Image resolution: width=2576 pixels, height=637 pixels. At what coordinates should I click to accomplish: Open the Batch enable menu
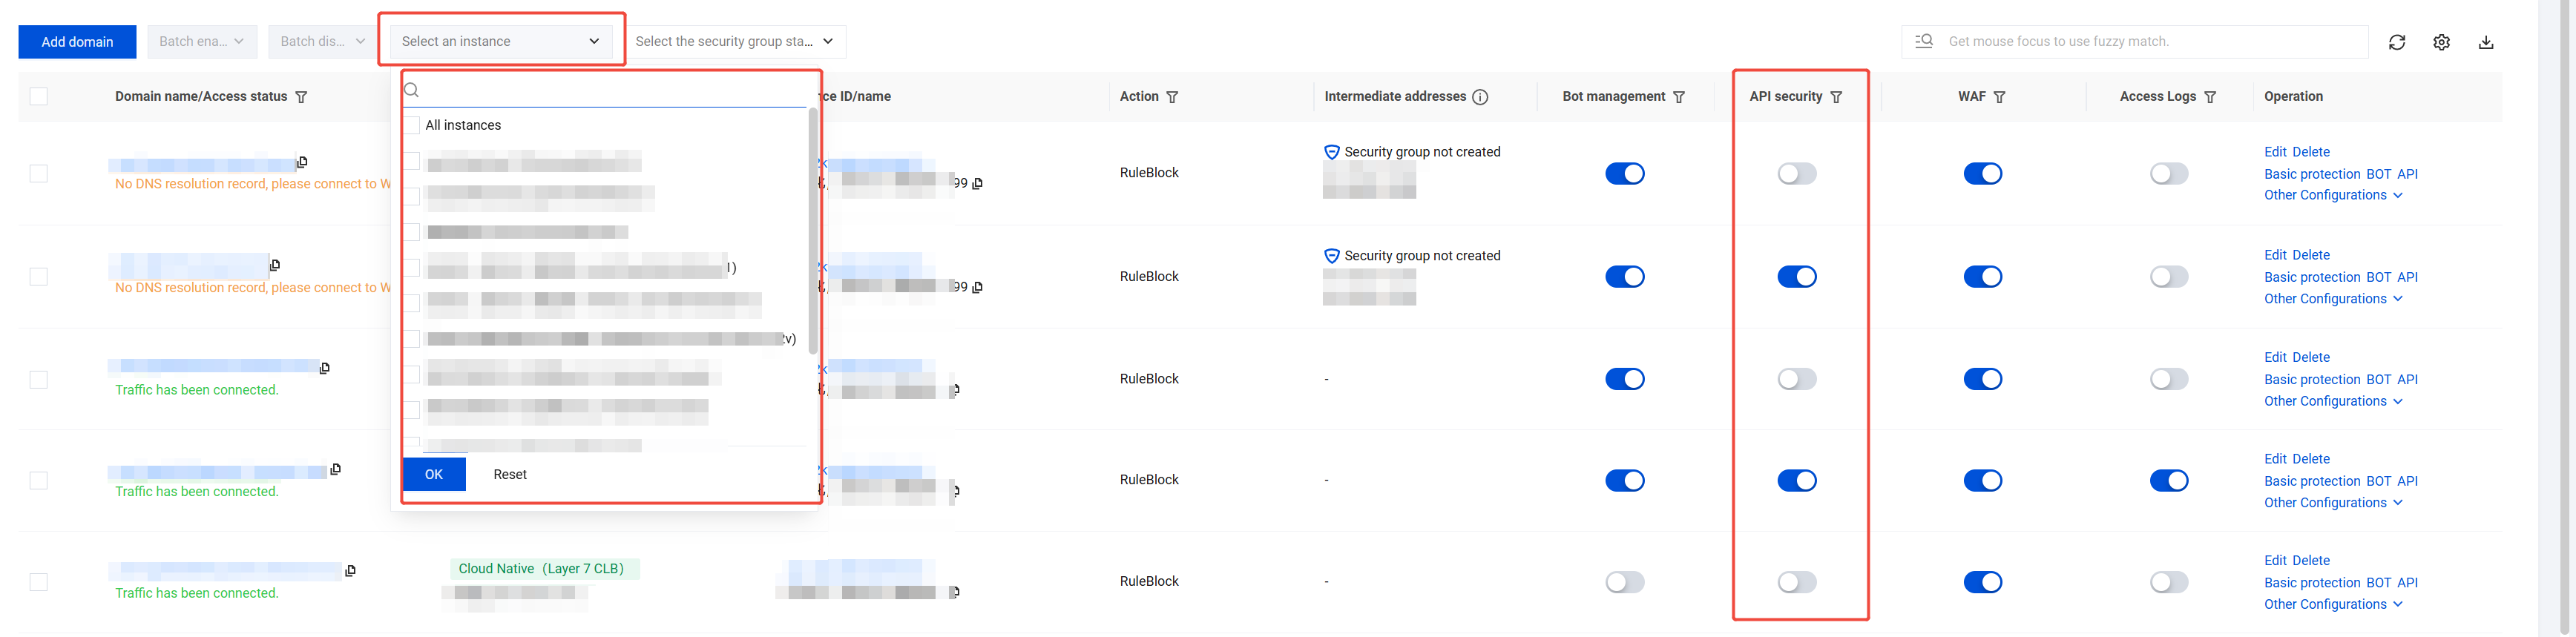point(202,41)
